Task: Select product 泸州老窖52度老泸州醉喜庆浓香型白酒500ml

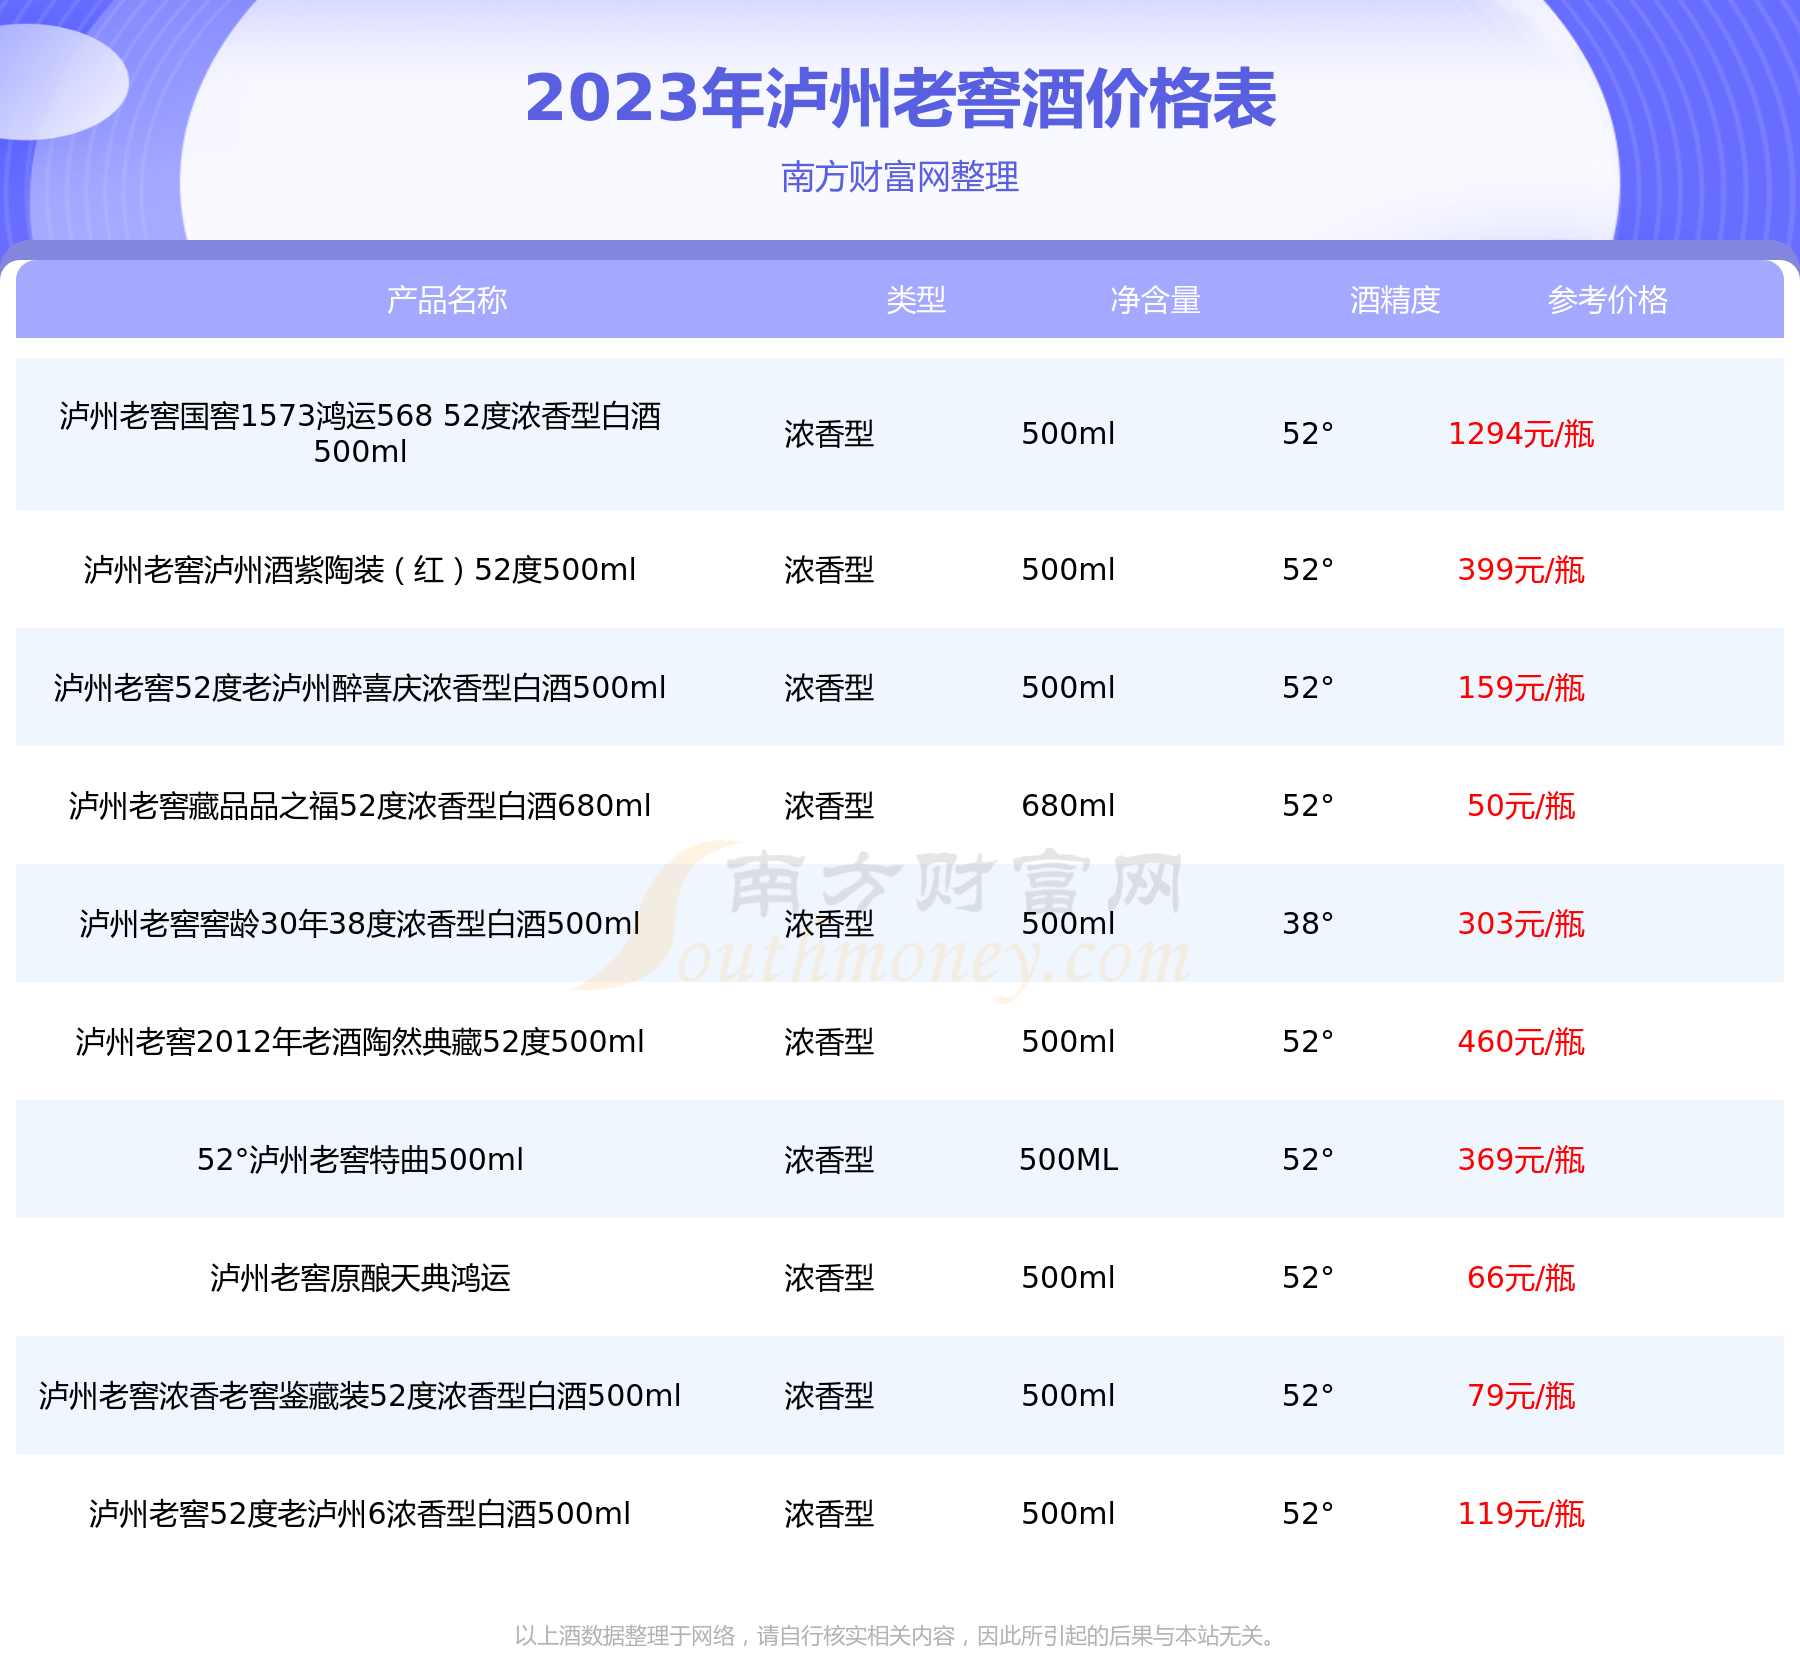Action: [360, 688]
